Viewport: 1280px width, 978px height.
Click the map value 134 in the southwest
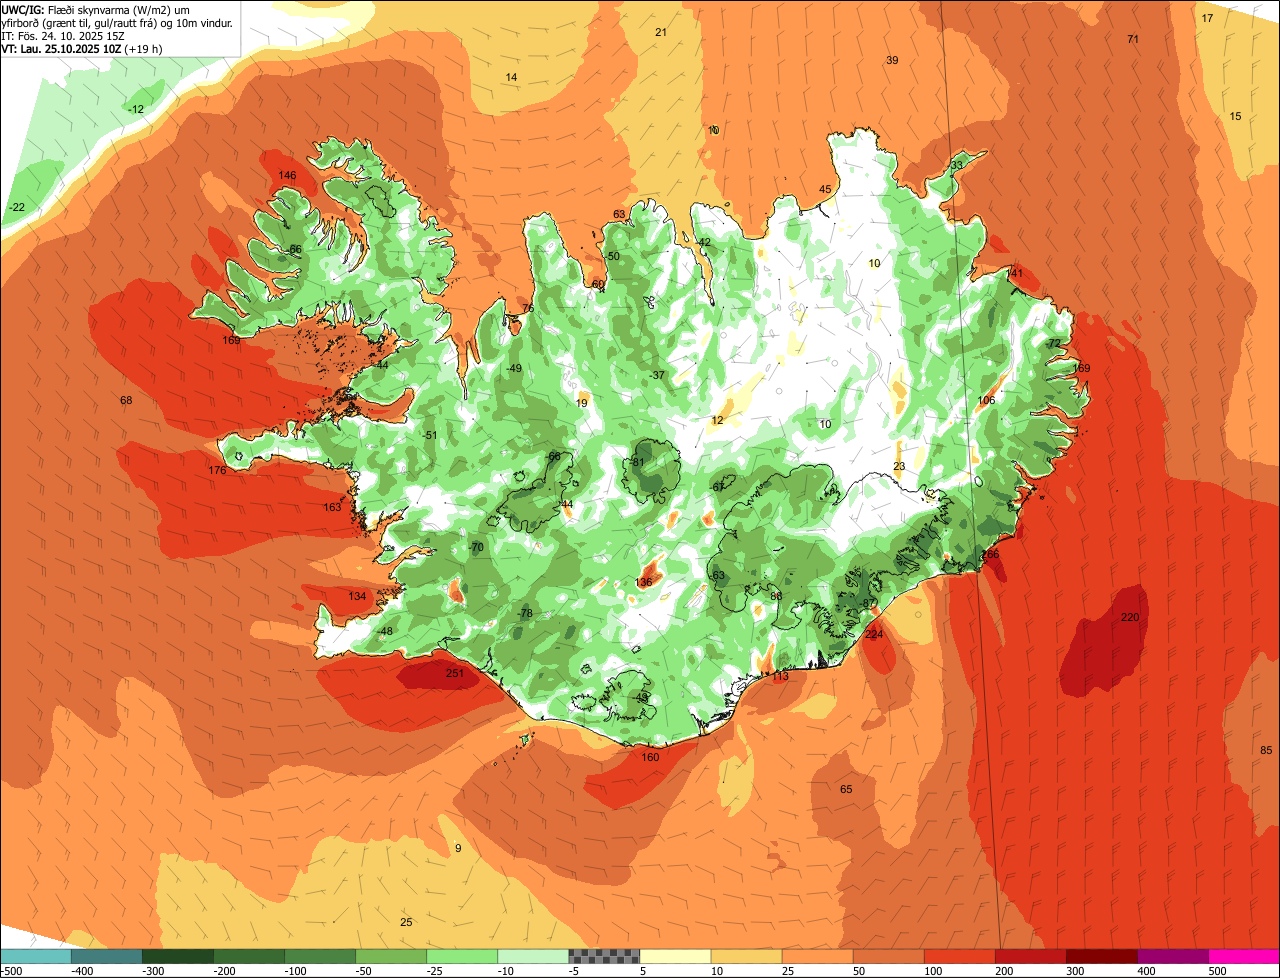tap(357, 596)
